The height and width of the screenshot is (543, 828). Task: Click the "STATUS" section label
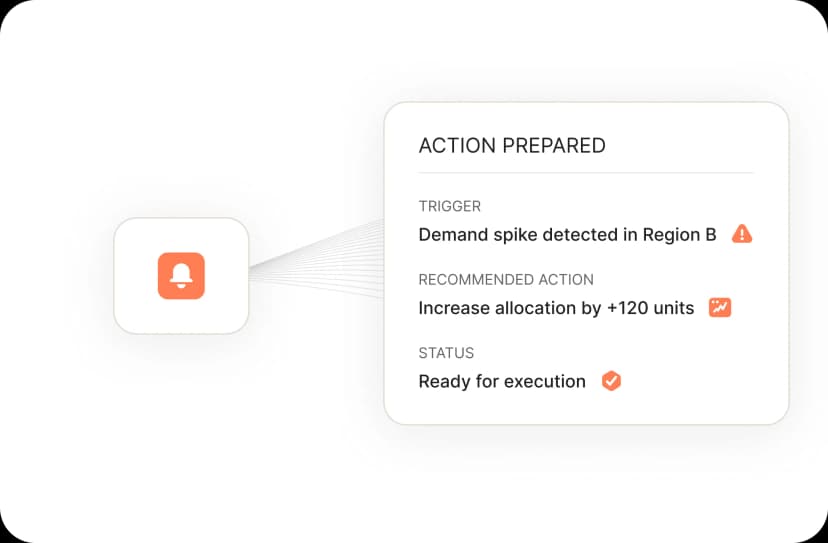point(446,352)
